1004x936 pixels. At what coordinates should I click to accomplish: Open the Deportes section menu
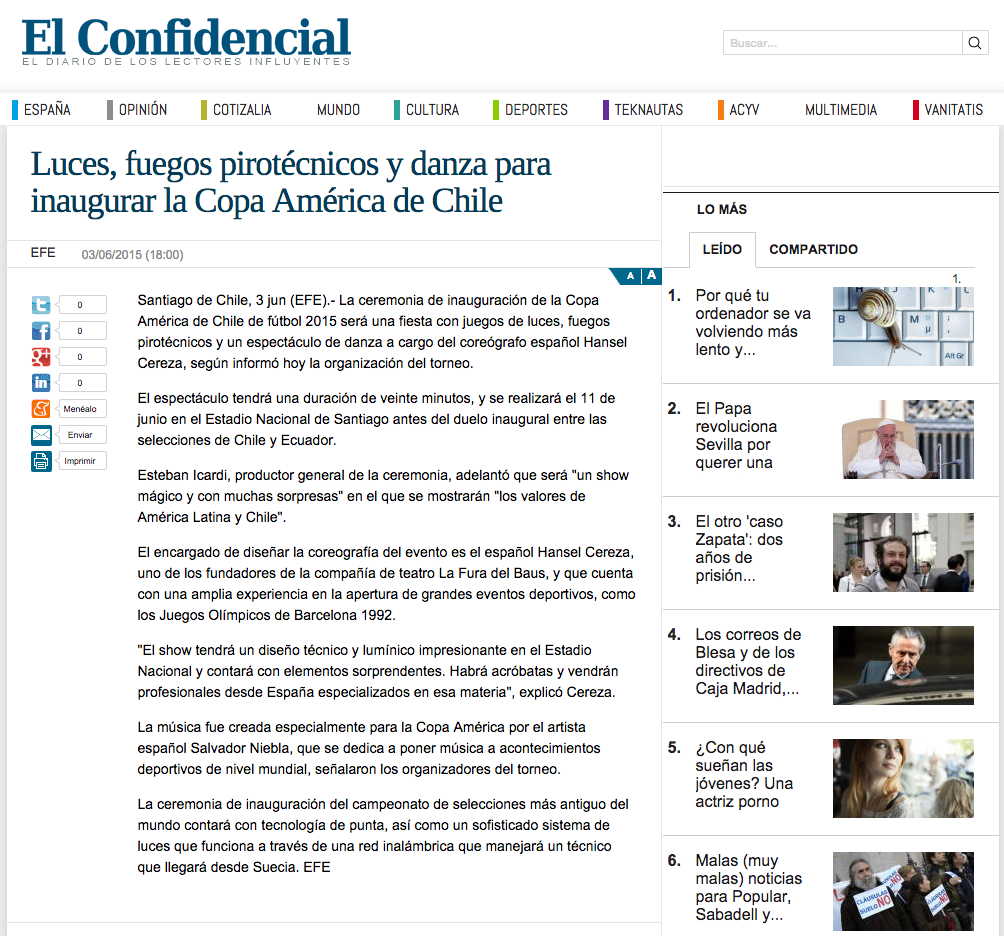[536, 110]
